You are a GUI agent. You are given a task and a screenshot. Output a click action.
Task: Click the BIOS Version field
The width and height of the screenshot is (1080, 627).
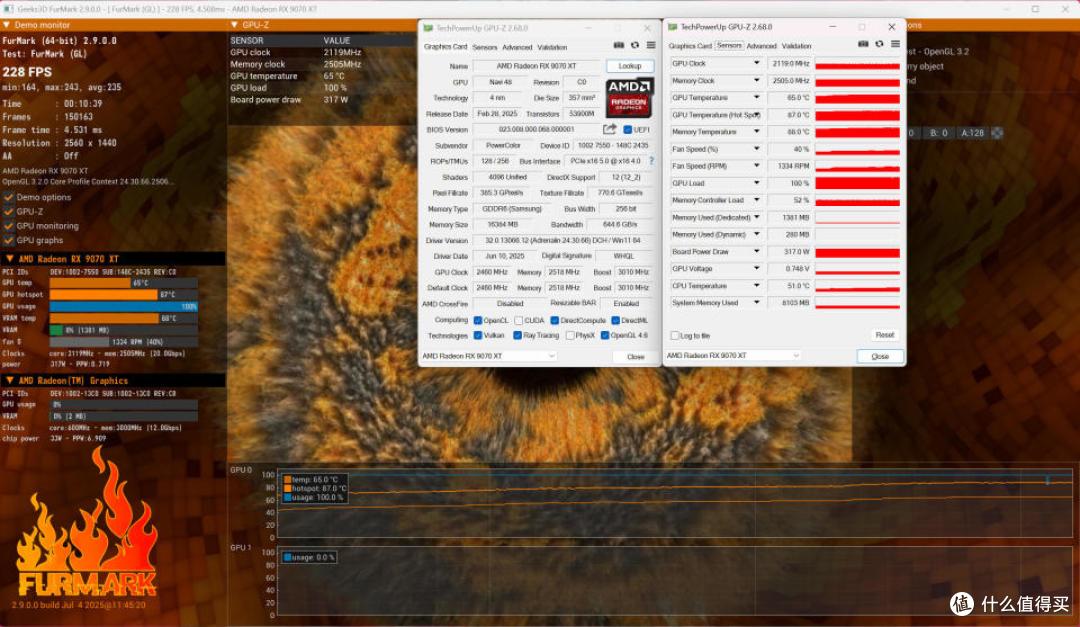click(x=537, y=130)
